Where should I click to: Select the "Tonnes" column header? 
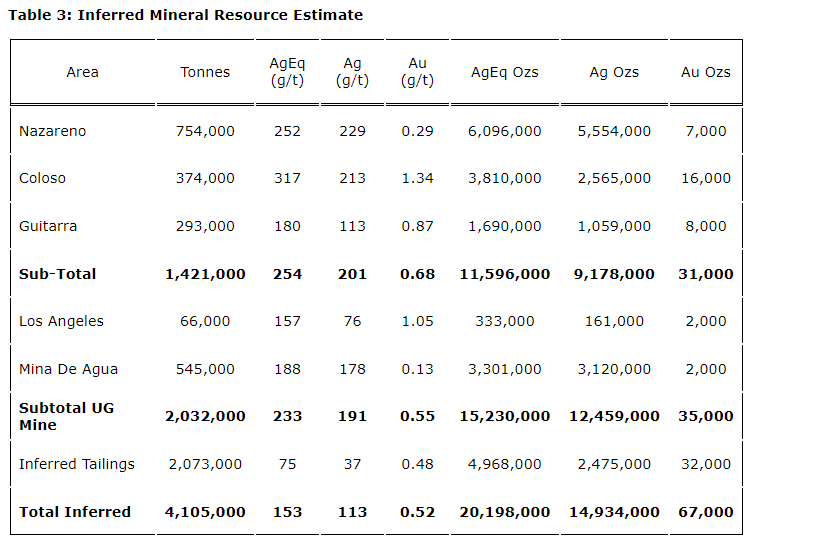(x=205, y=72)
